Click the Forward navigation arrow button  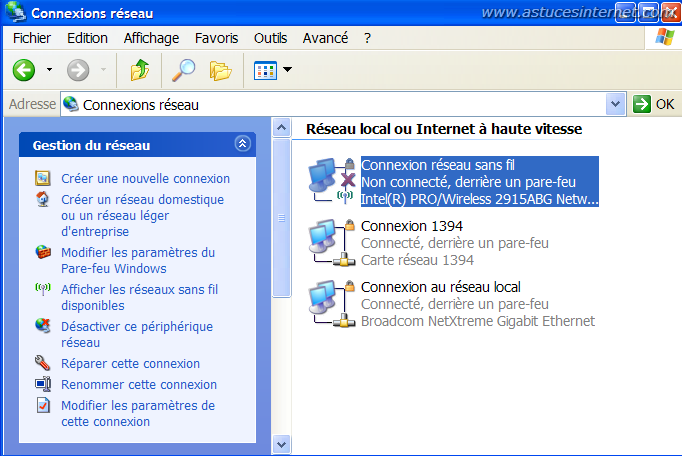coord(78,70)
